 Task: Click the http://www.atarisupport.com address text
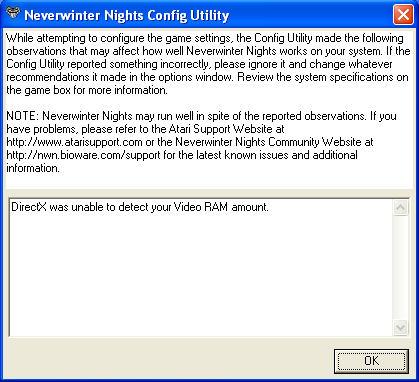75,142
